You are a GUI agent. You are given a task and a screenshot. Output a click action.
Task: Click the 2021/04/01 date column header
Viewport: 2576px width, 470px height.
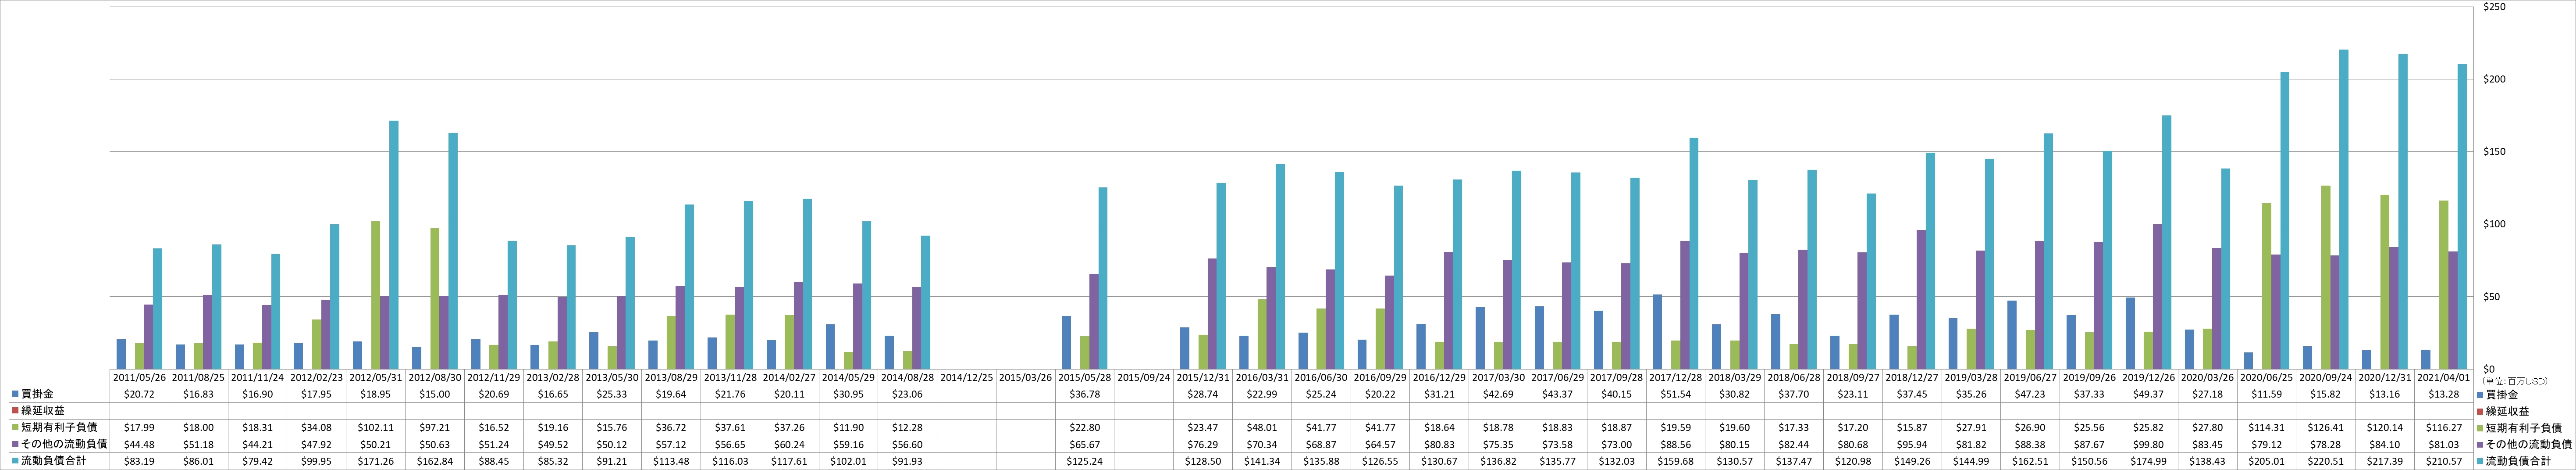tap(2444, 378)
